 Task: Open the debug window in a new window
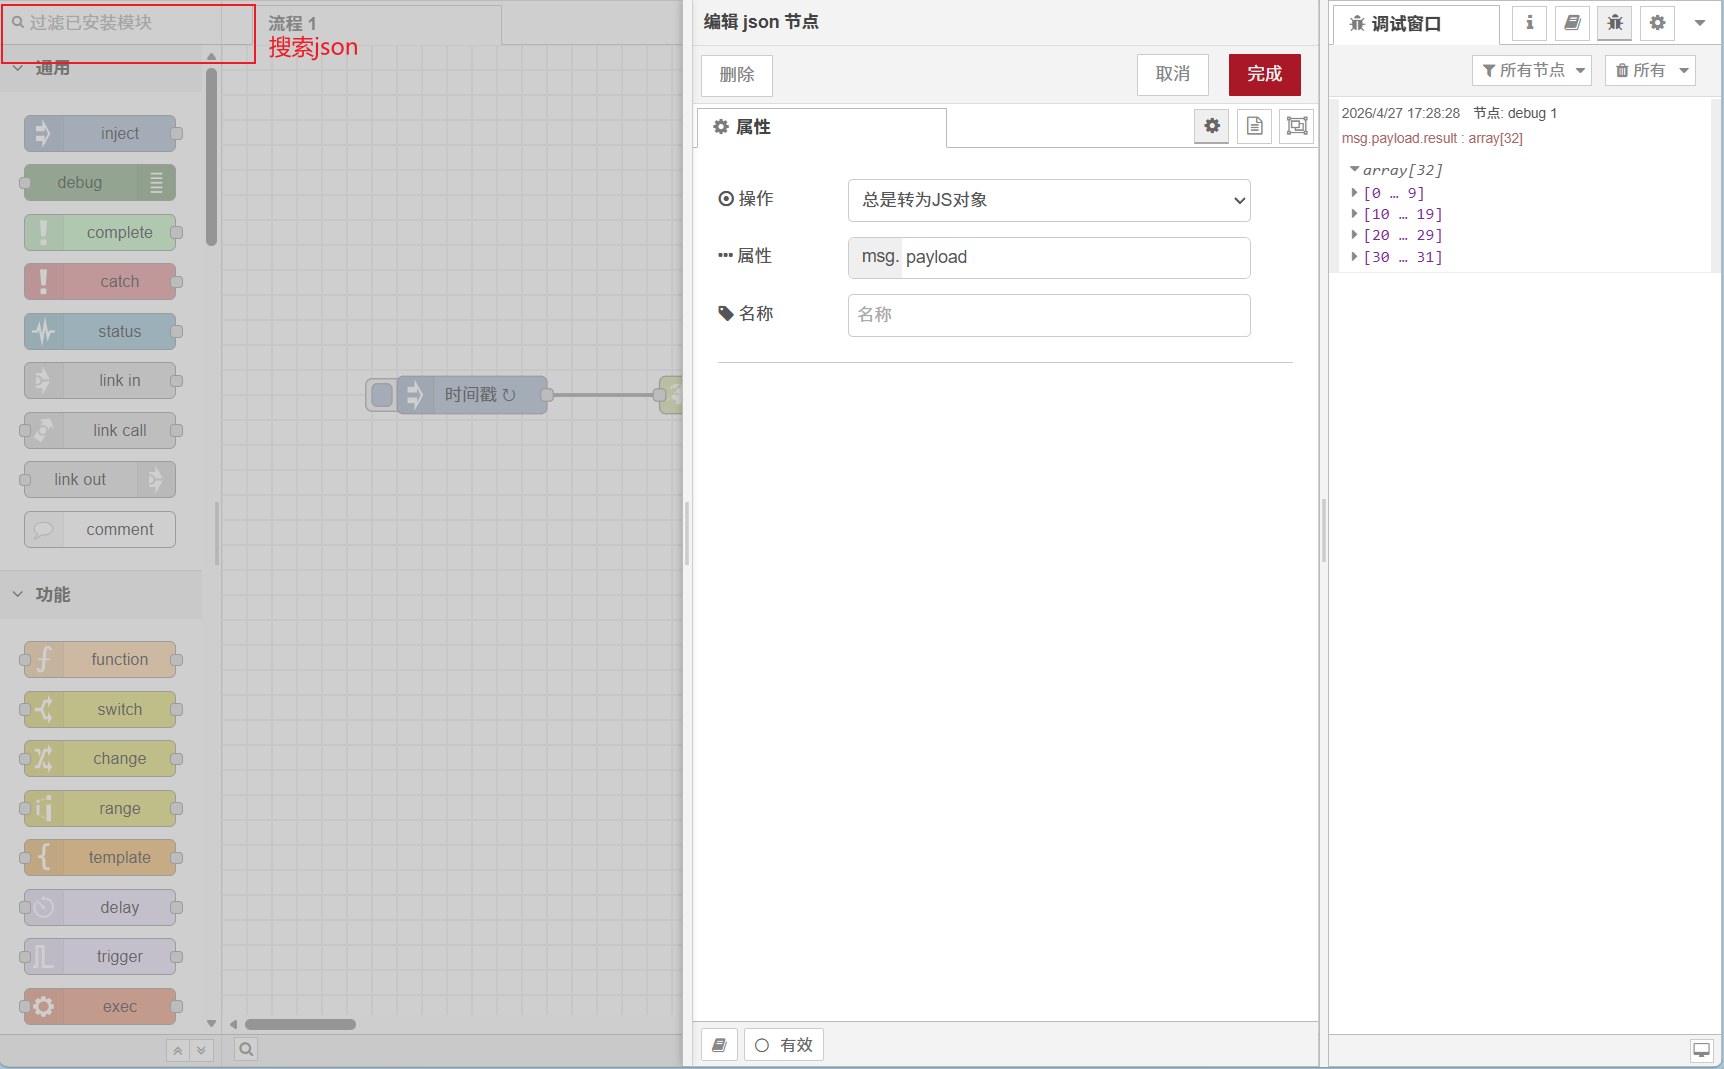tap(1701, 1050)
